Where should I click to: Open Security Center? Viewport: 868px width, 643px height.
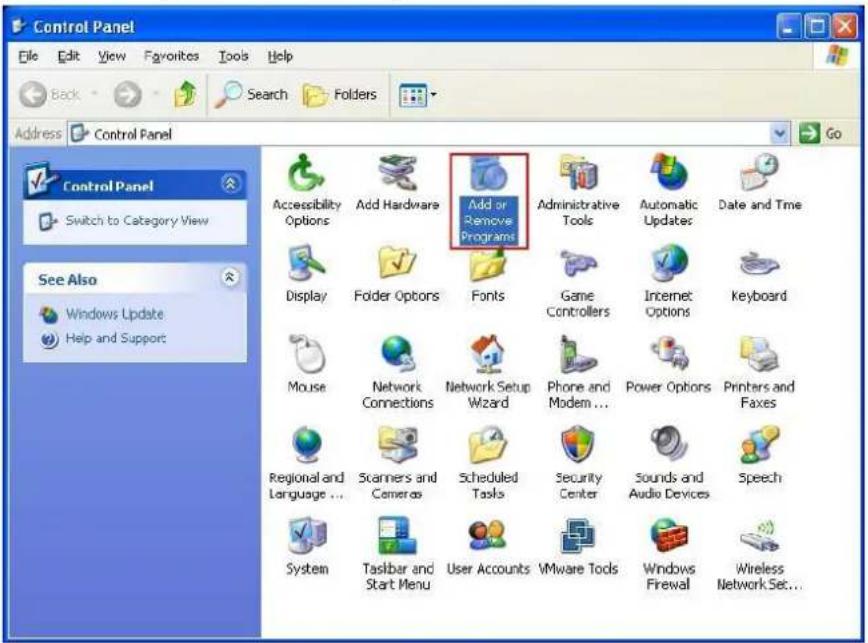[x=578, y=463]
